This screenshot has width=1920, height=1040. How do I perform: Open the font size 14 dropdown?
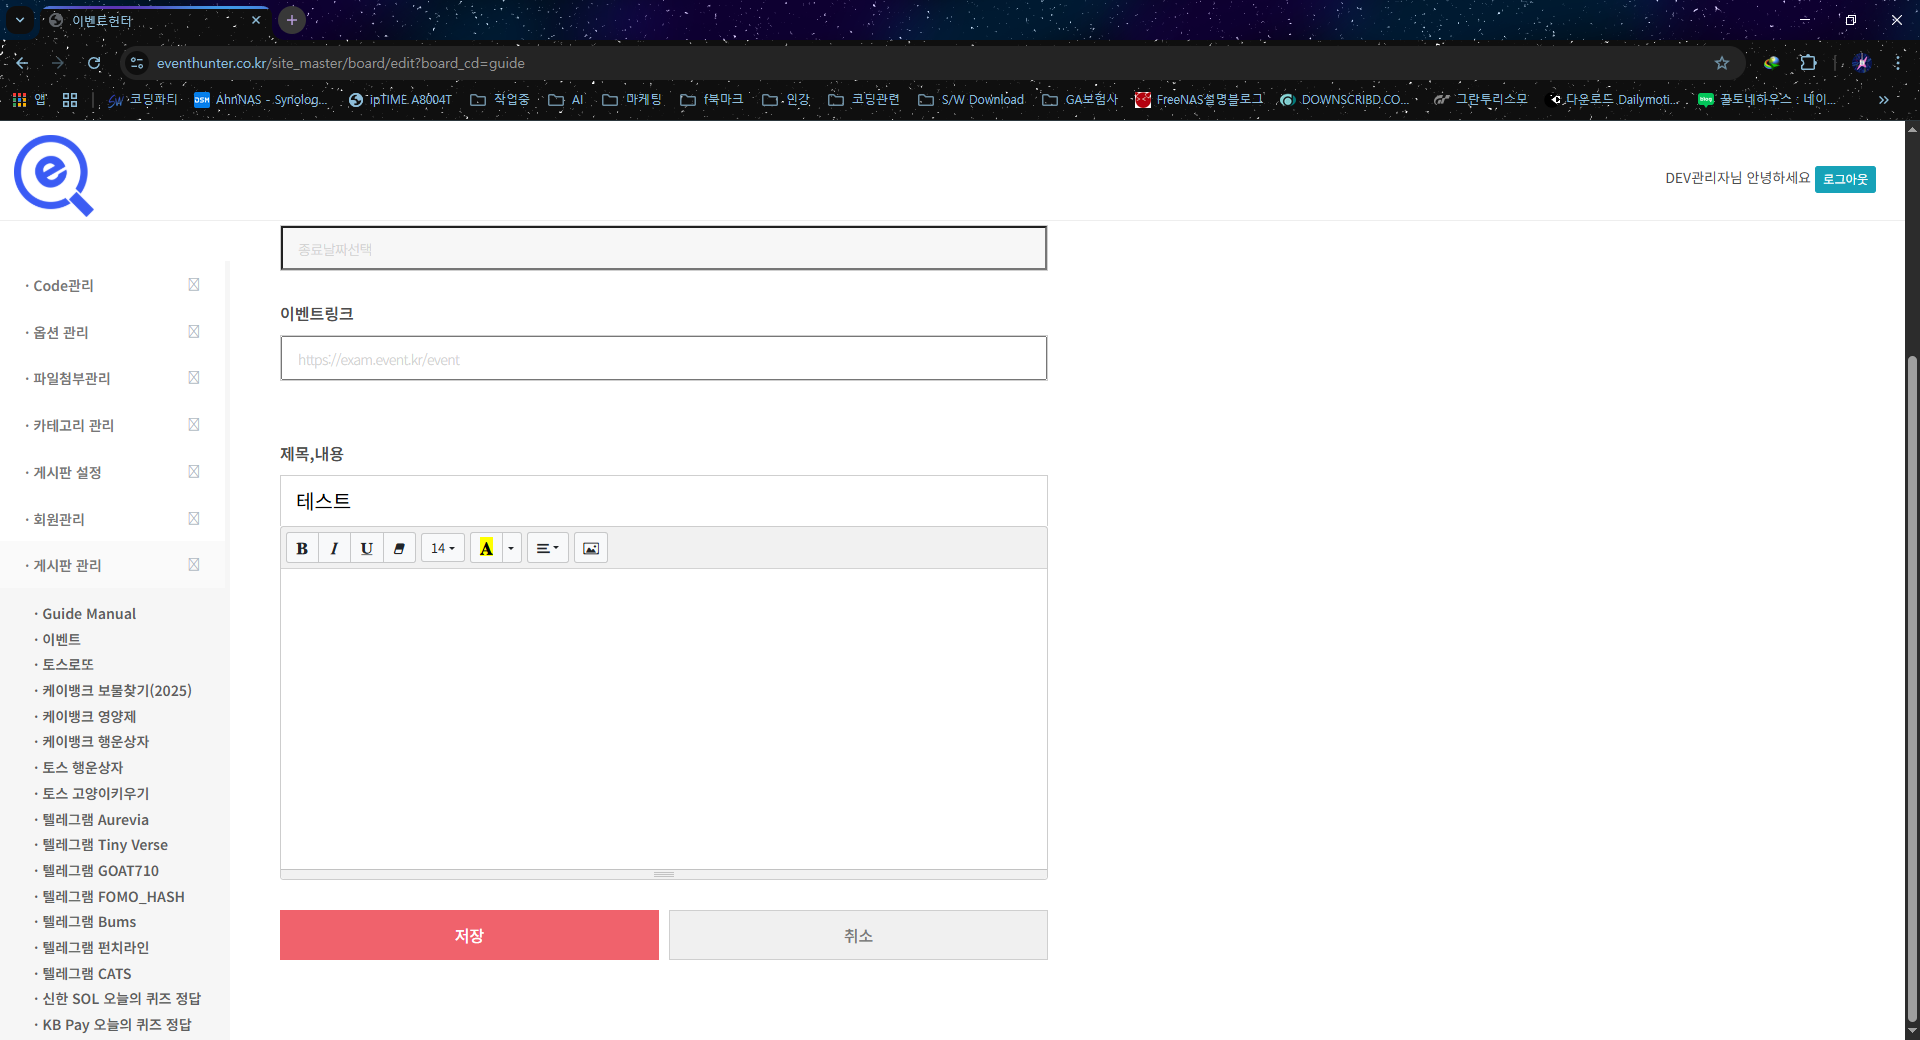[x=442, y=548]
